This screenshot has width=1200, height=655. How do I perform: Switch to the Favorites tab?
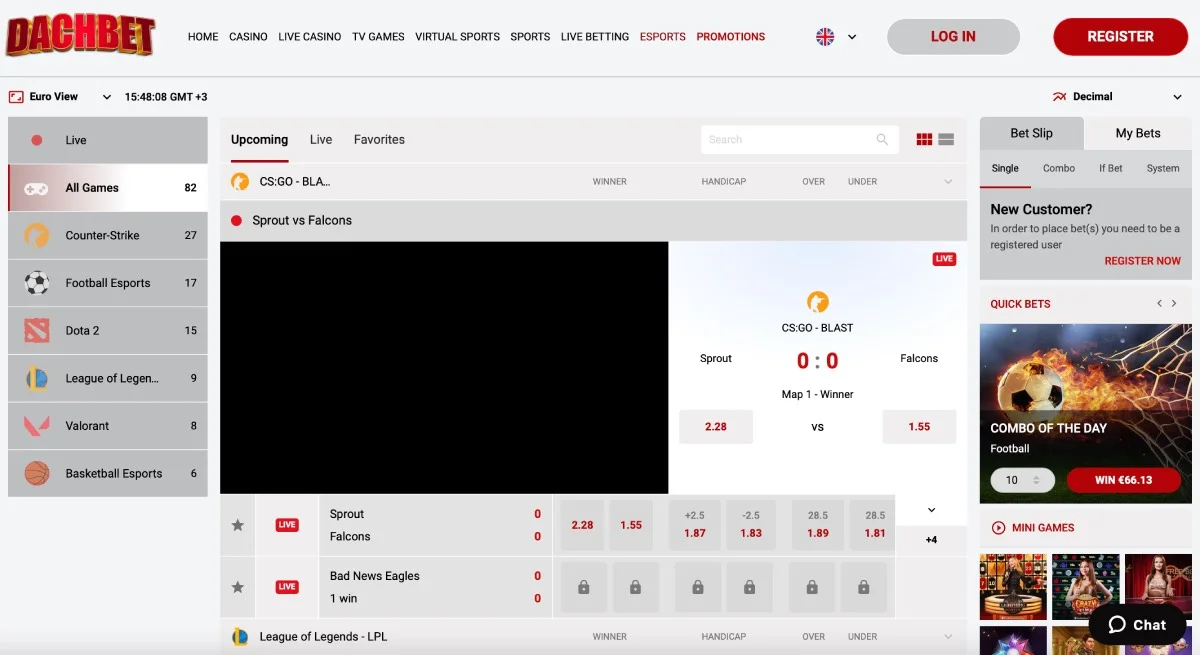pos(379,140)
